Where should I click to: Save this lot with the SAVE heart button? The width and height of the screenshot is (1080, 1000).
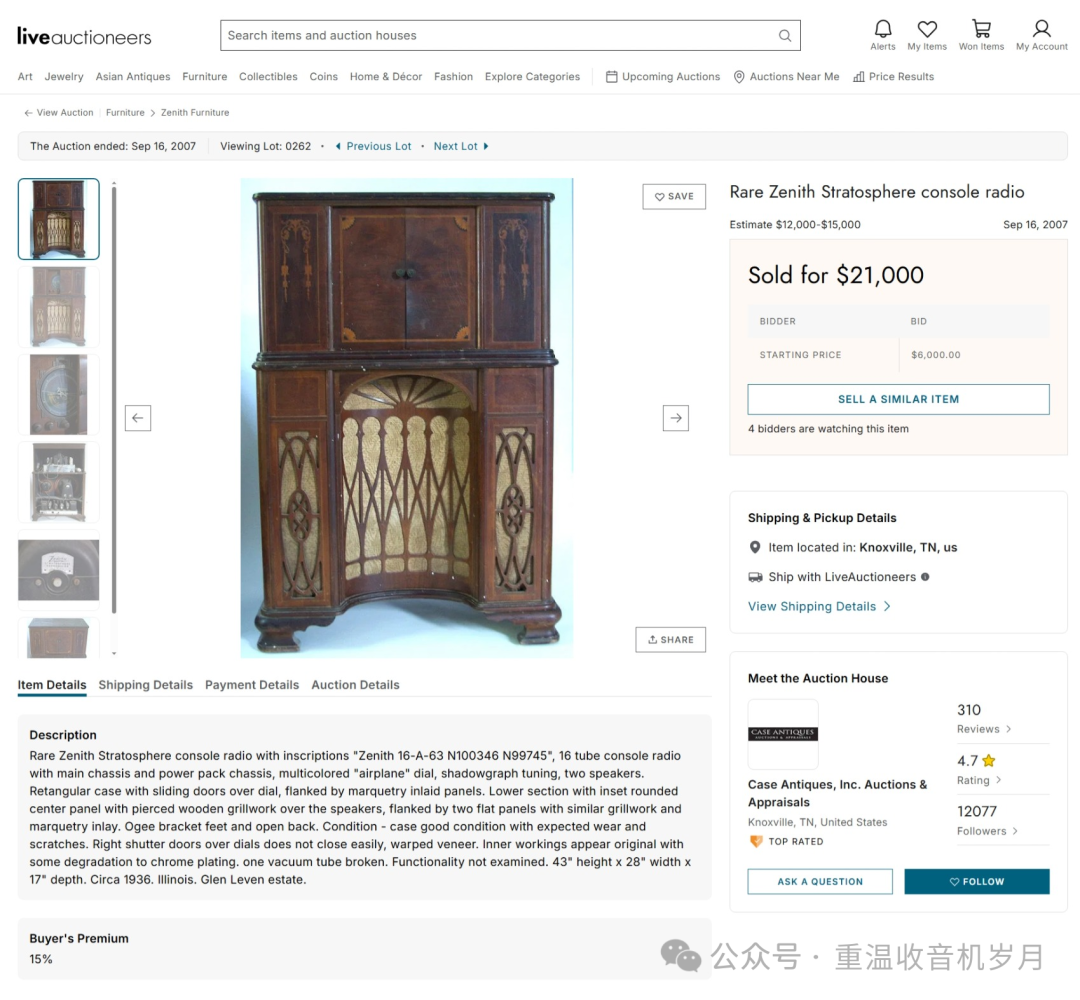(674, 196)
